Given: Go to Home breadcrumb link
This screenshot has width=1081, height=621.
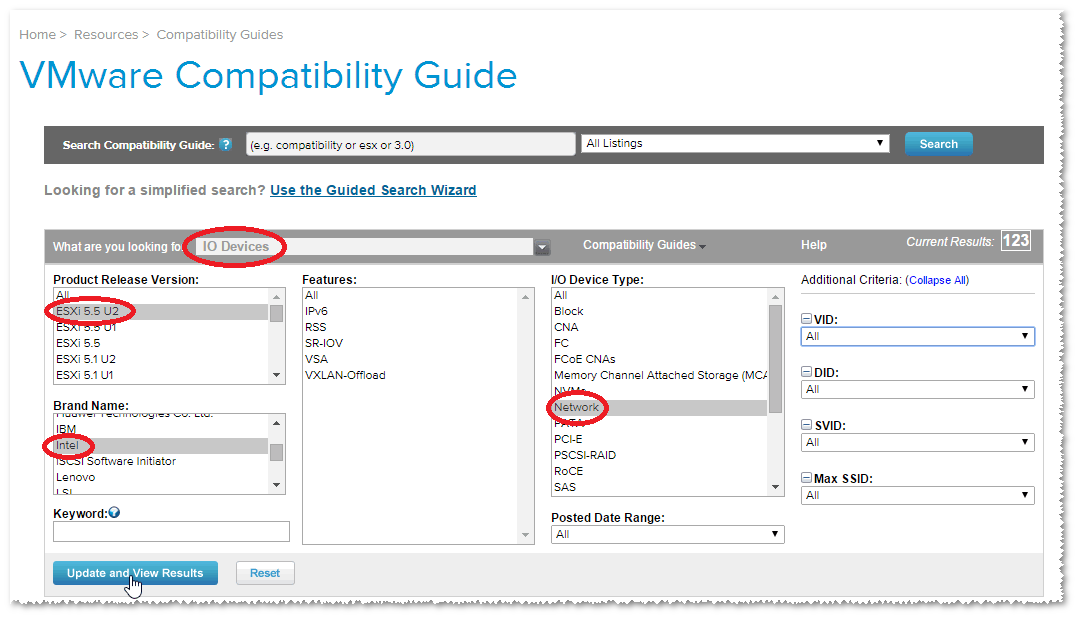Looking at the screenshot, I should pyautogui.click(x=37, y=34).
